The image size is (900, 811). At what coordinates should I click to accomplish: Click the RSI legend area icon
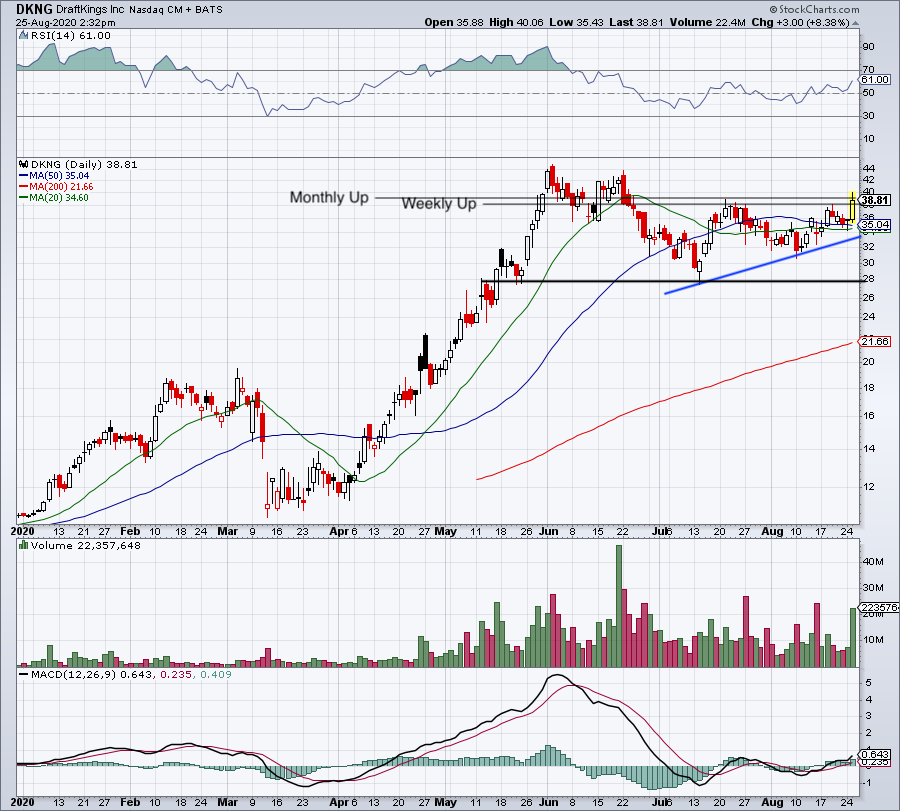click(x=23, y=35)
